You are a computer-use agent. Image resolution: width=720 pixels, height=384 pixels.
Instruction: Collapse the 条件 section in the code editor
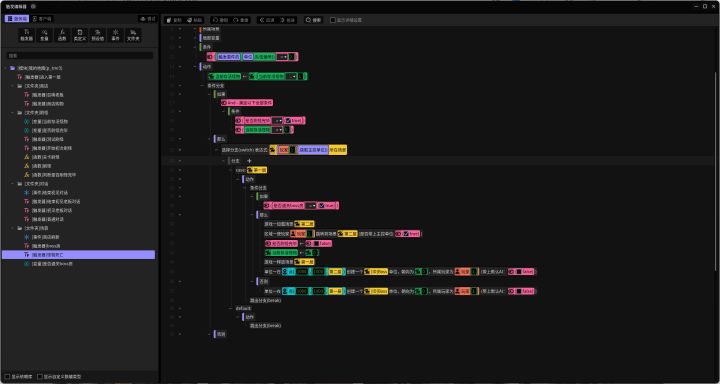[195, 47]
